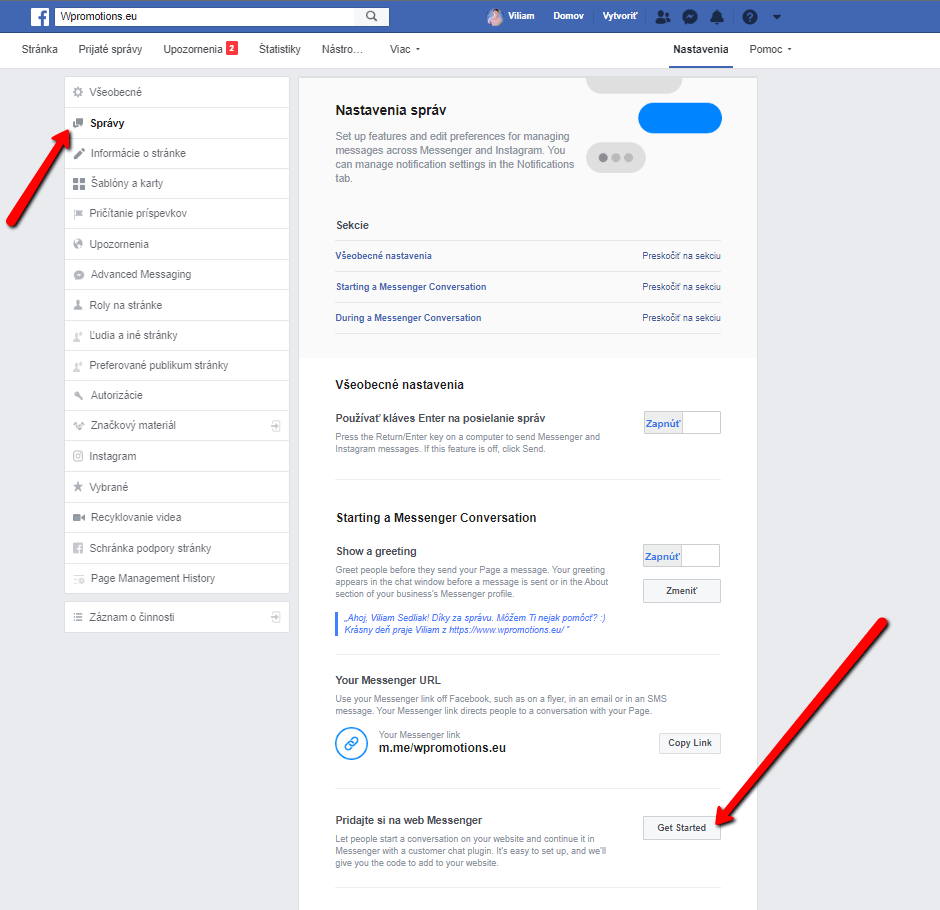Click pencil icon for Informácie o stránke
The image size is (940, 910).
(79, 153)
